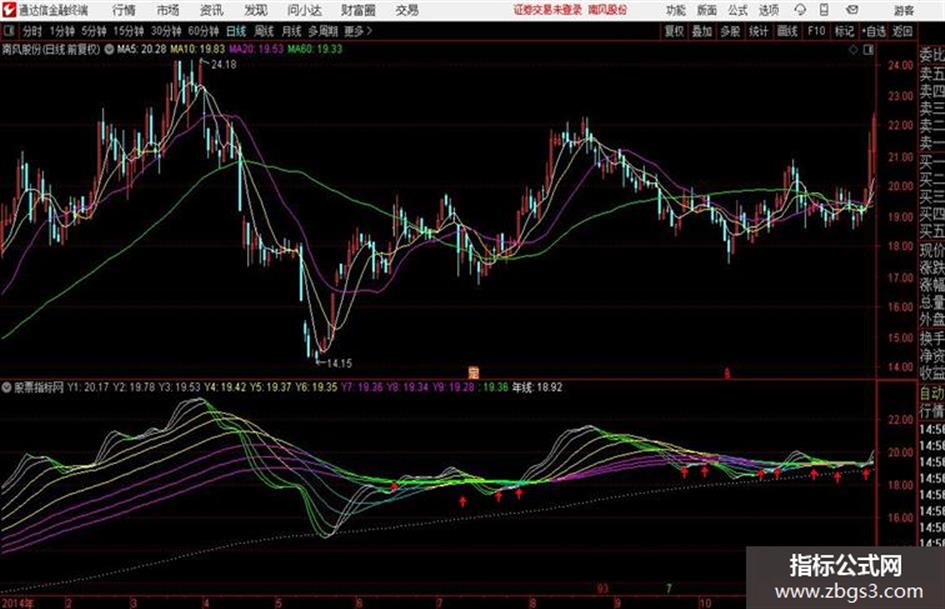
Task: Click the diamond icon at chart top-right
Action: coord(853,50)
